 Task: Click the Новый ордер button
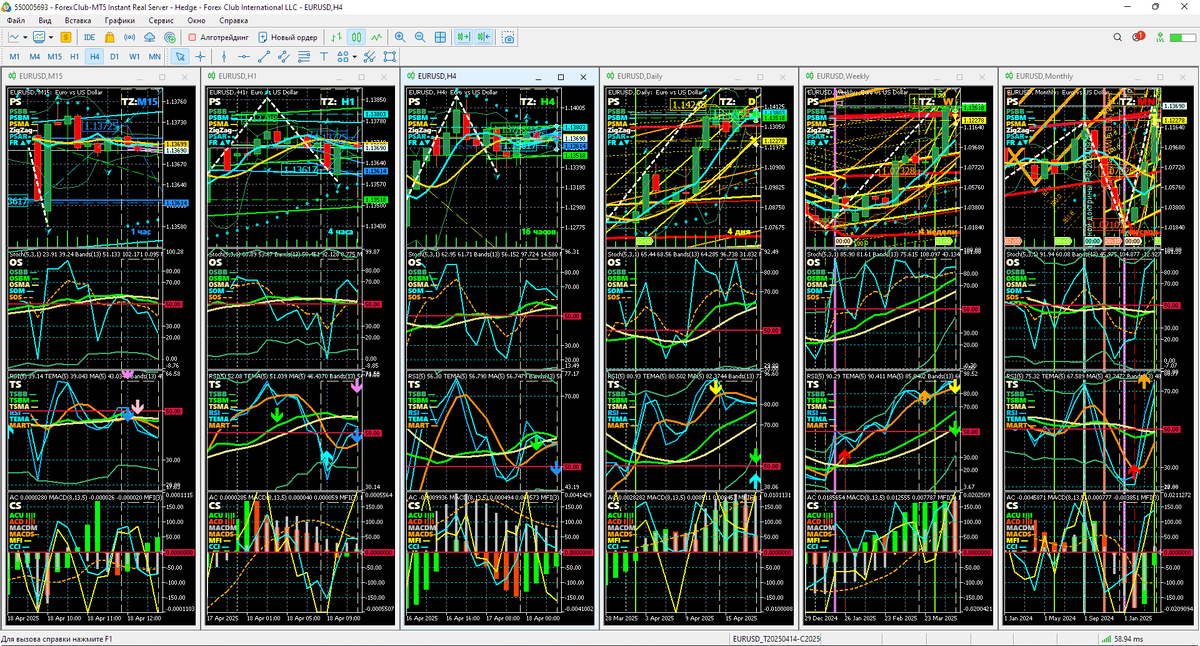tap(288, 37)
